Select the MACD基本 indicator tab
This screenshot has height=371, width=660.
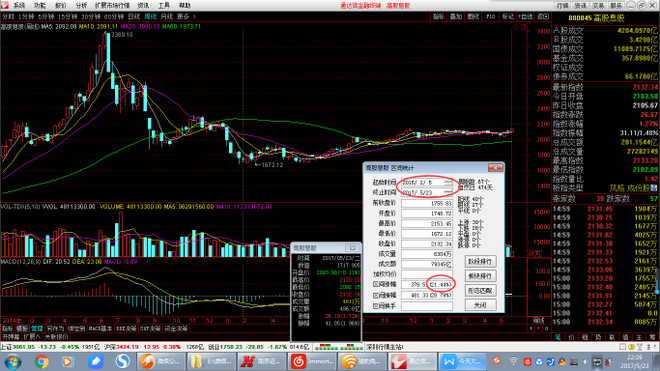click(101, 328)
